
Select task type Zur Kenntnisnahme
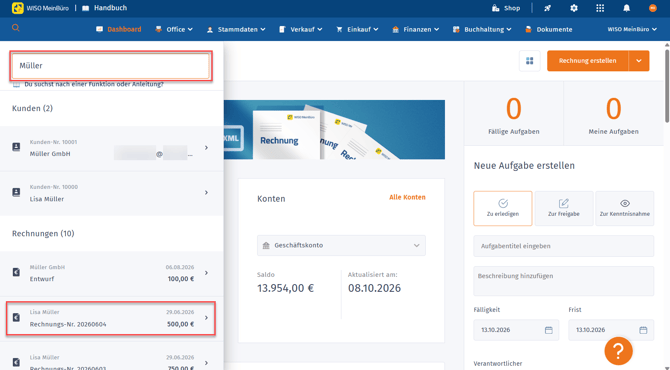coord(625,208)
